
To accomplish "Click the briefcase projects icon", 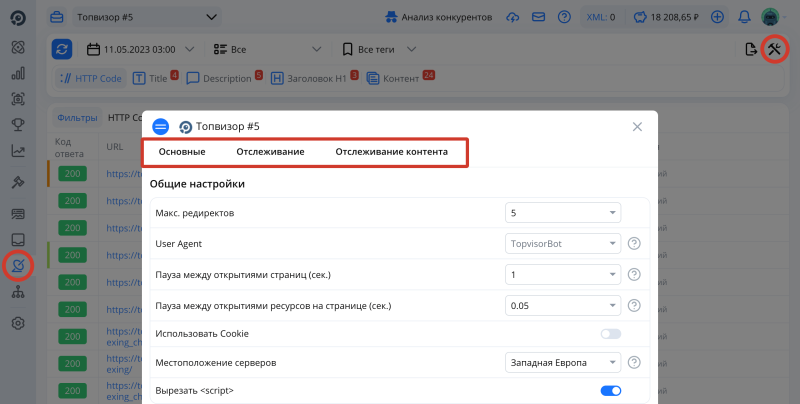I will pos(57,17).
